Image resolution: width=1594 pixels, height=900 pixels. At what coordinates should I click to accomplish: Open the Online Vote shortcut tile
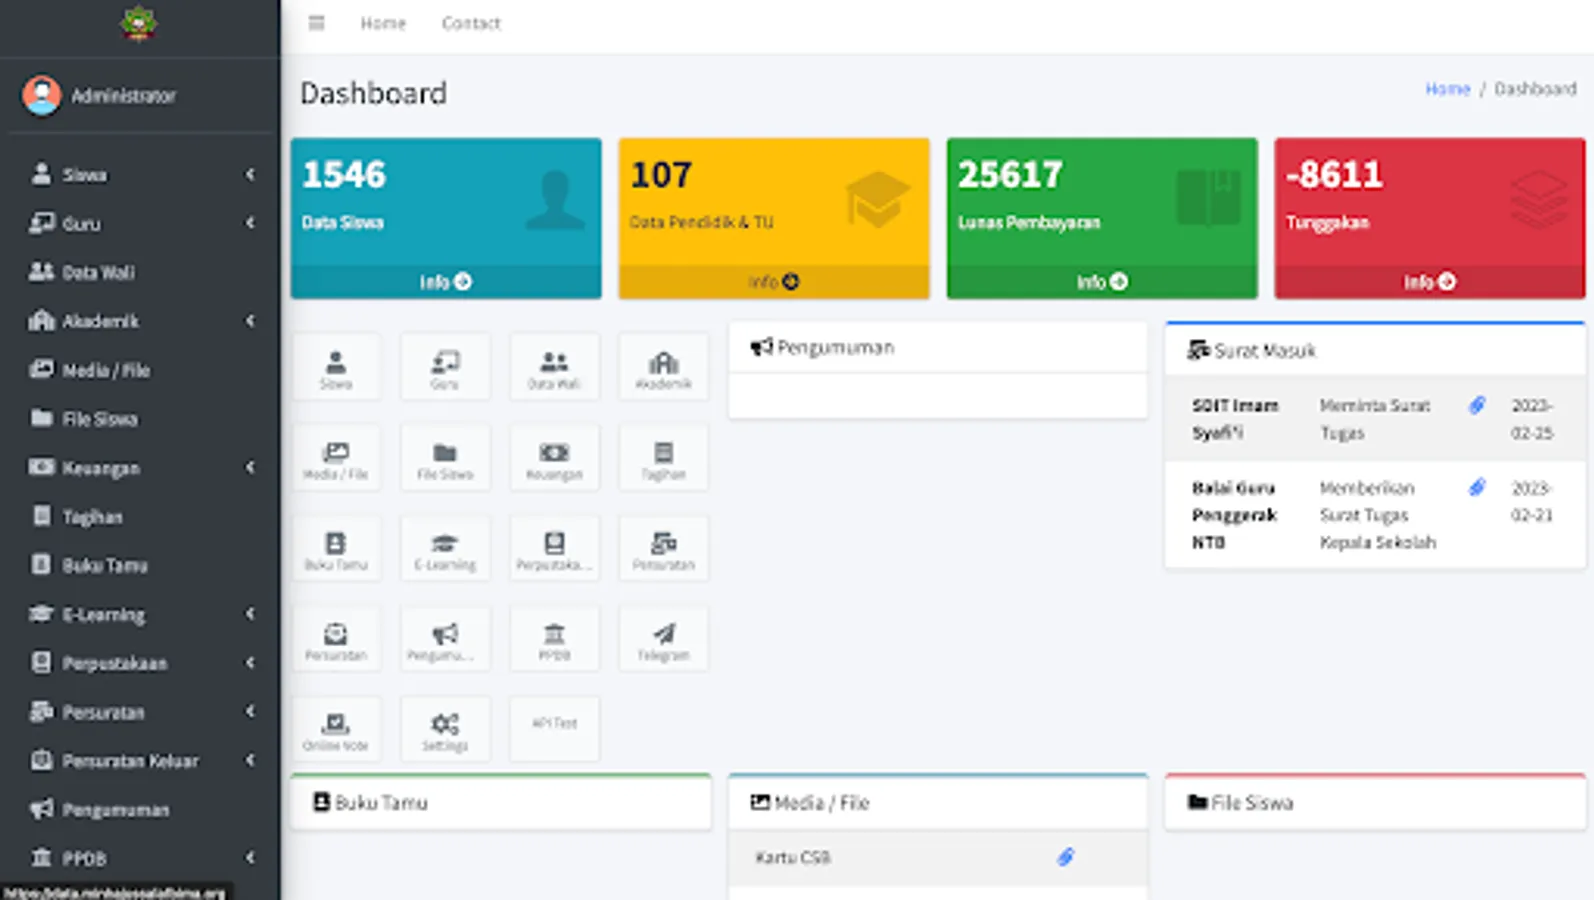point(336,729)
